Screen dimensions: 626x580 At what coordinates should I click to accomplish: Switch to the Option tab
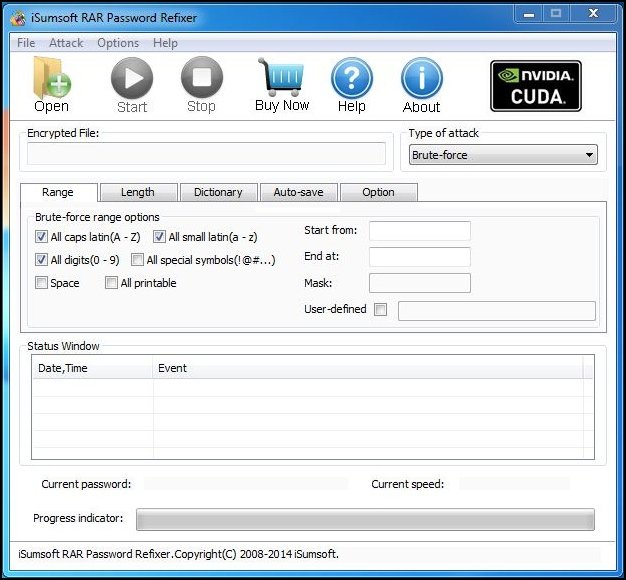378,192
